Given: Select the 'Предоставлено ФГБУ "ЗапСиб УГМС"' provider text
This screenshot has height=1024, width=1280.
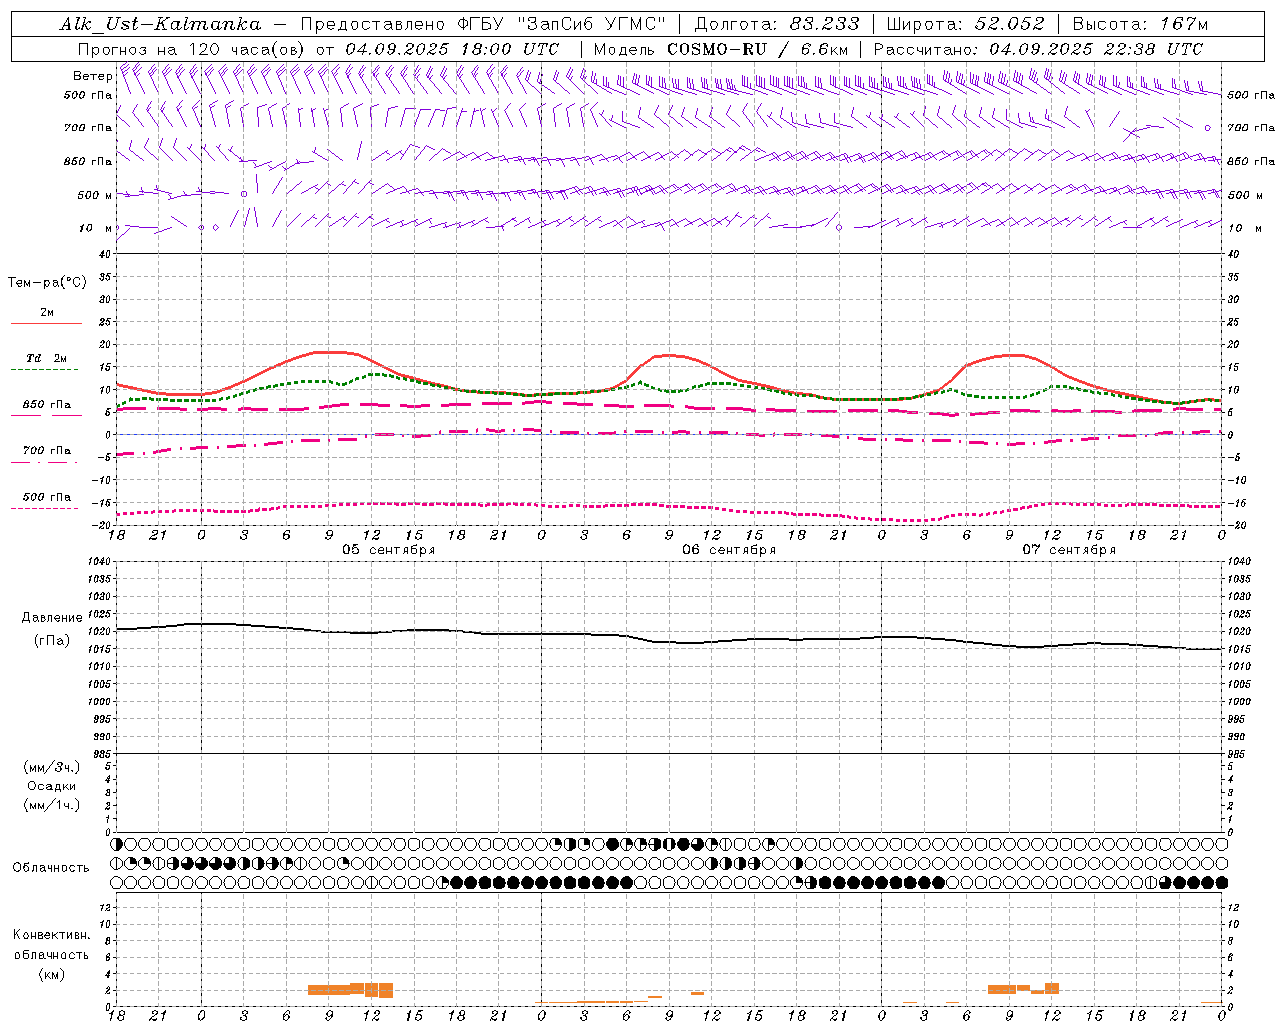Looking at the screenshot, I should [x=483, y=24].
